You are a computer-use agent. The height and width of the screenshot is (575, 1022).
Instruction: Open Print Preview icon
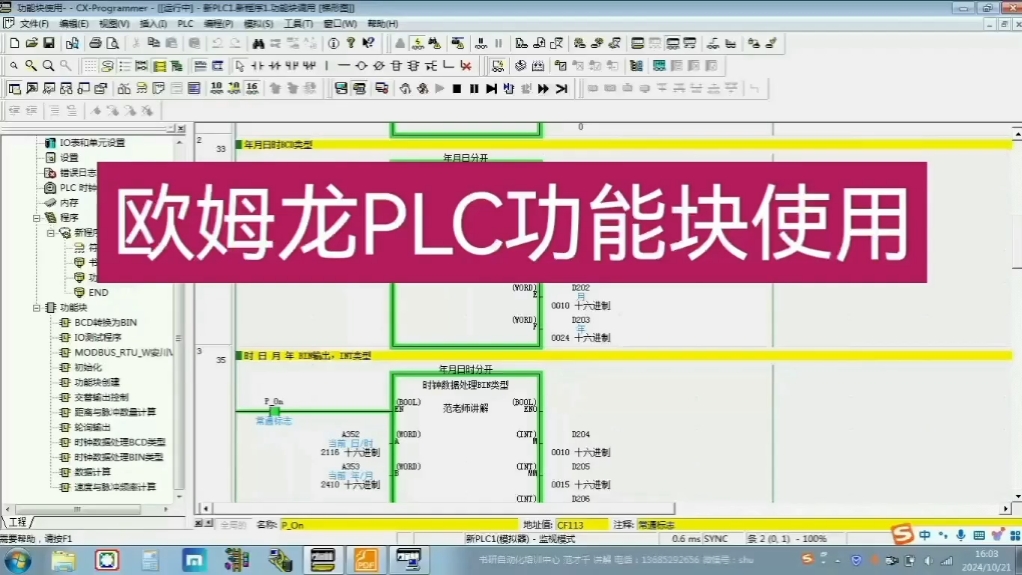[112, 44]
